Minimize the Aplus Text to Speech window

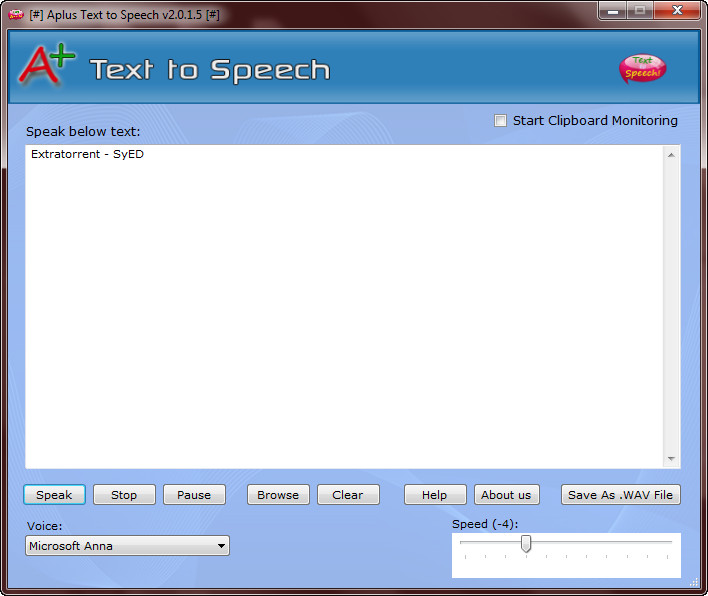[613, 10]
